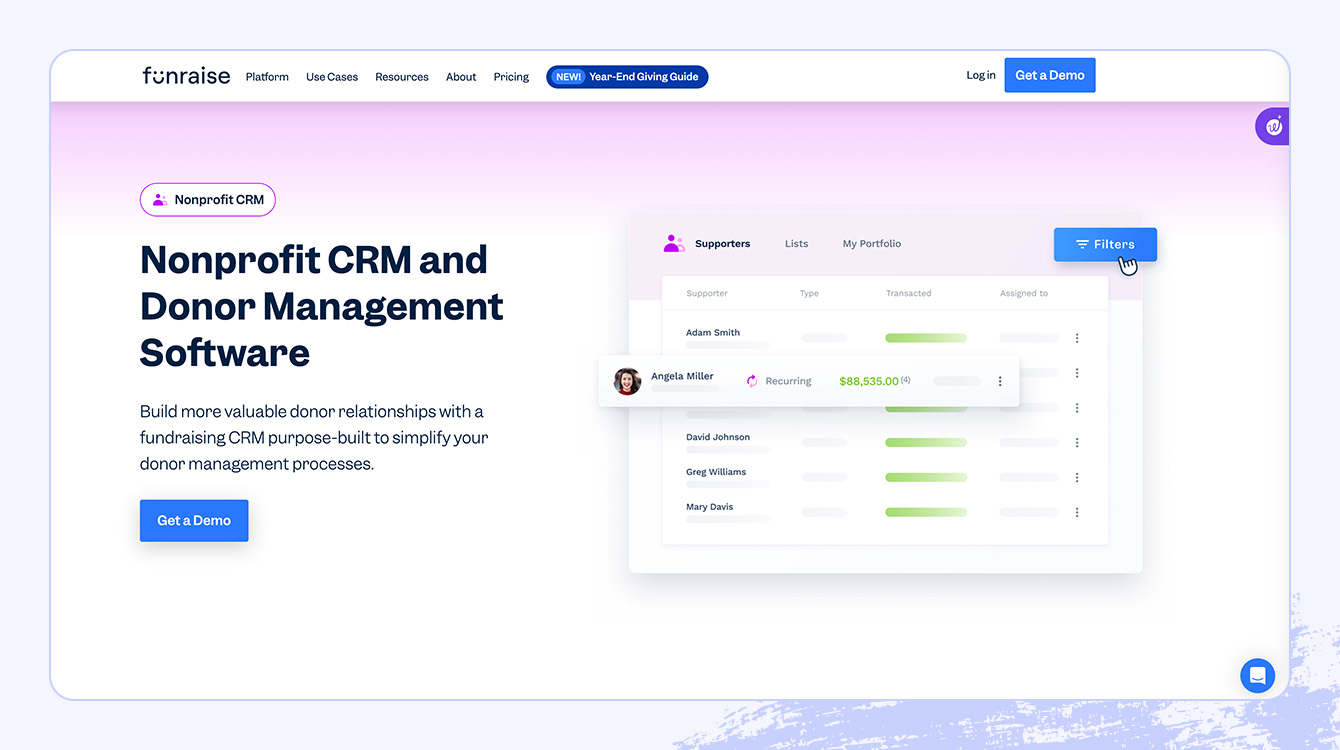Screen dimensions: 1340x750
Task: Open the Year-End Giving Guide banner
Action: (x=627, y=77)
